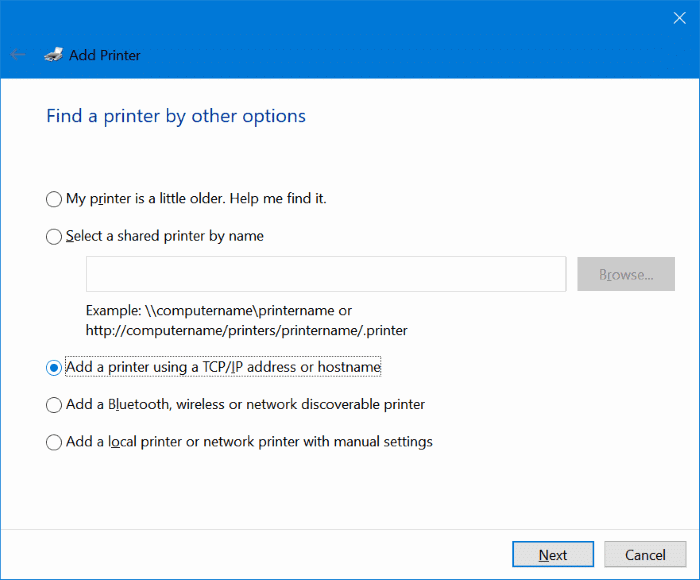Click the shared printer name text field
Image resolution: width=700 pixels, height=580 pixels.
tap(326, 274)
